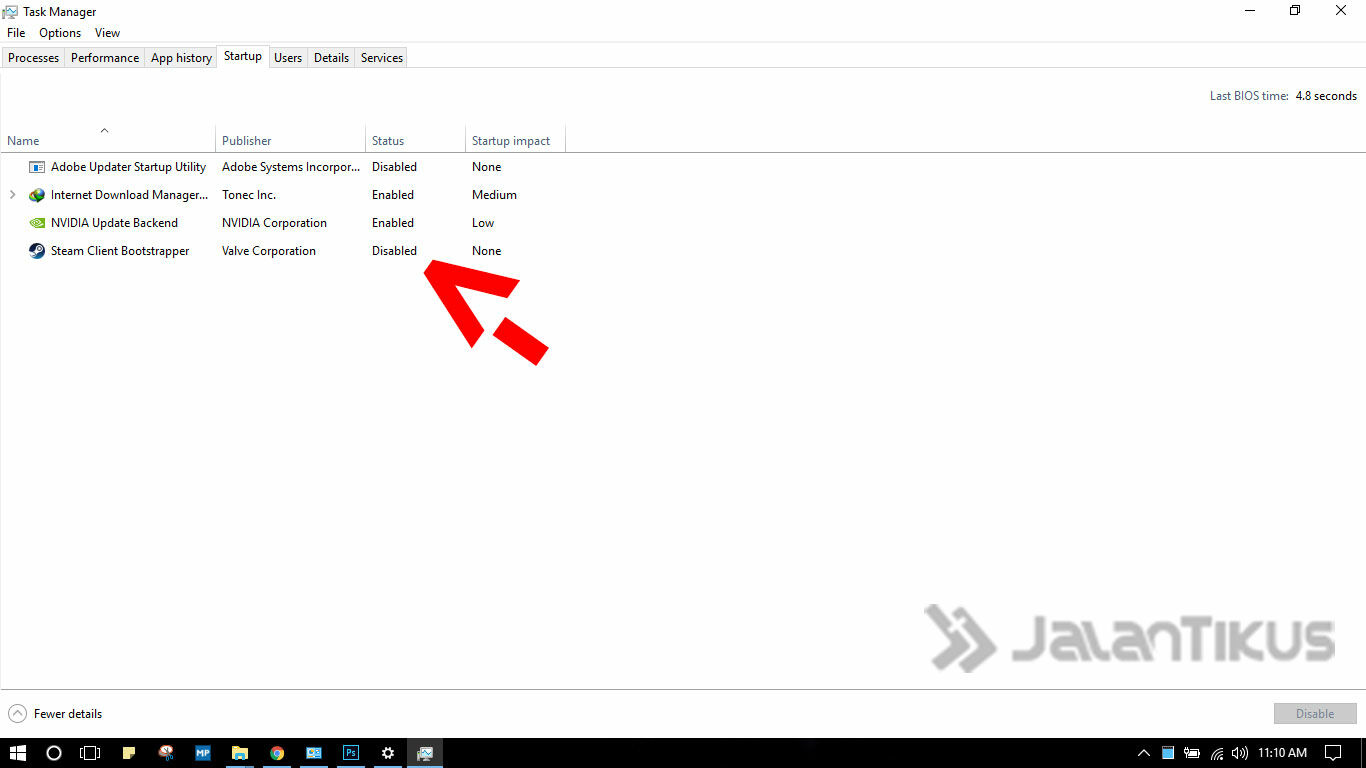
Task: Switch to the Details tab
Action: 331,58
